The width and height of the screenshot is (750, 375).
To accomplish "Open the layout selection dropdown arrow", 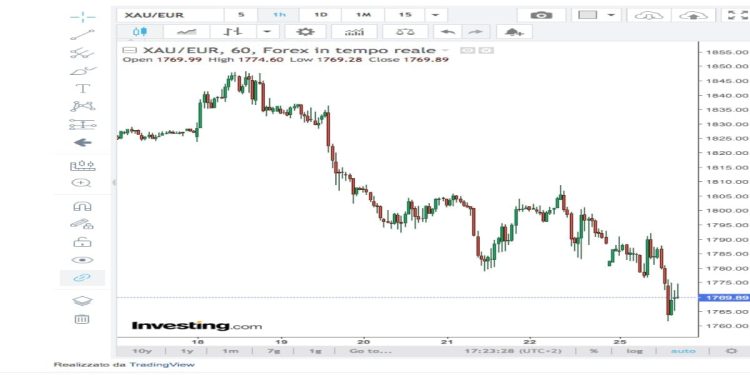I will point(611,15).
